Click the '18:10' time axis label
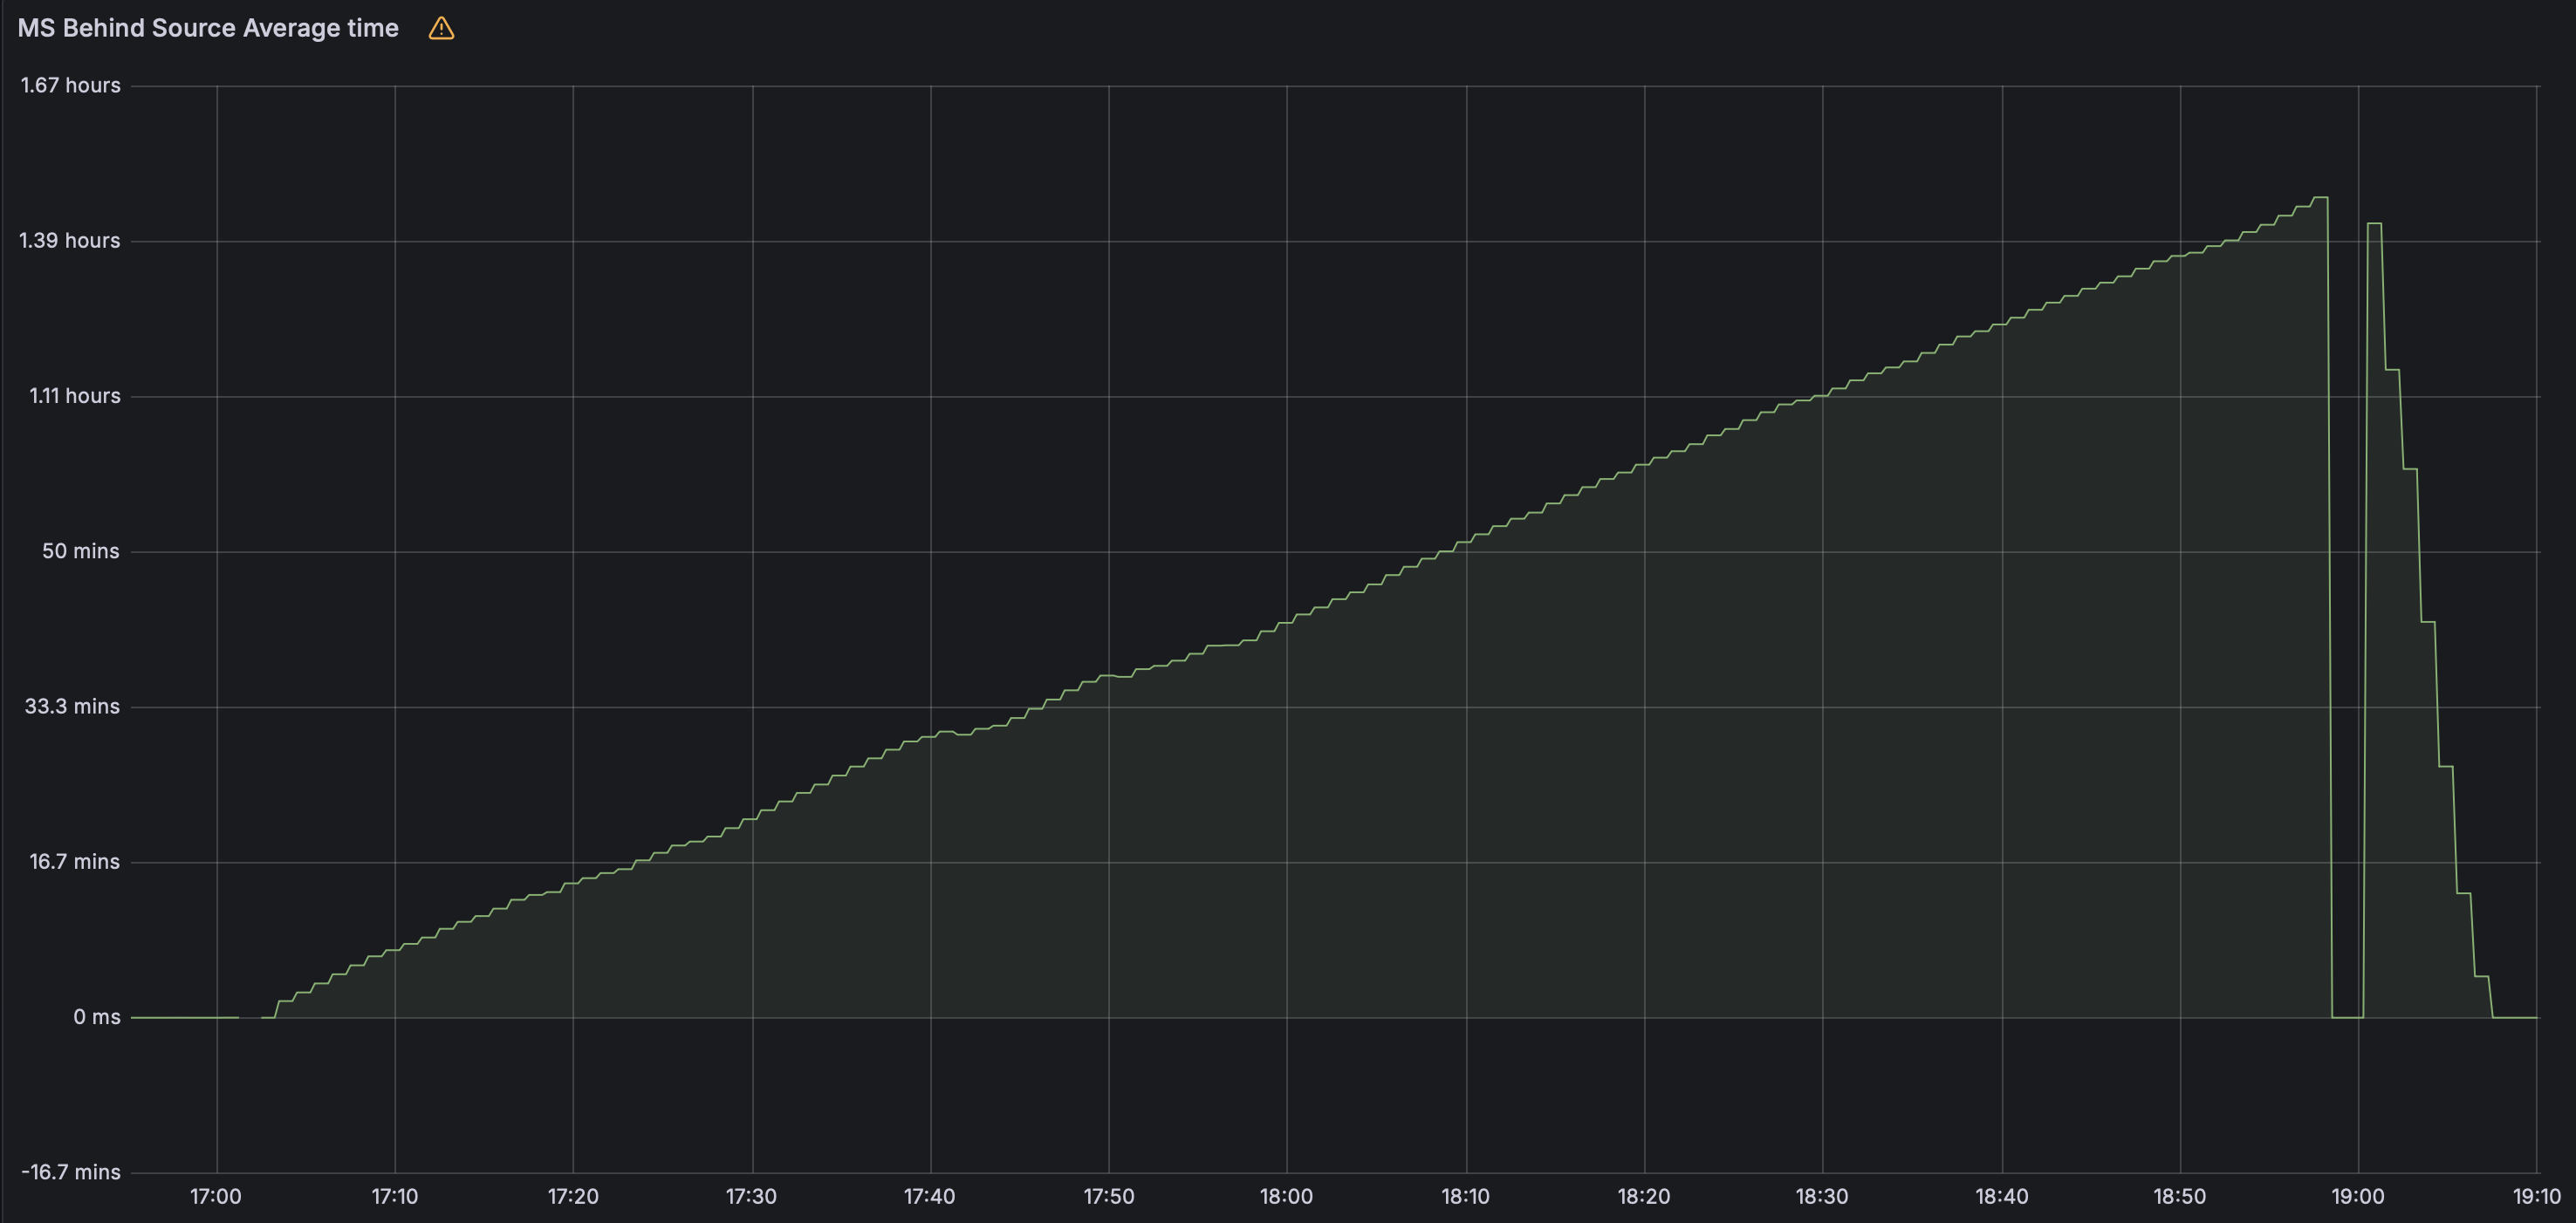This screenshot has height=1223, width=2576. (x=1465, y=1196)
